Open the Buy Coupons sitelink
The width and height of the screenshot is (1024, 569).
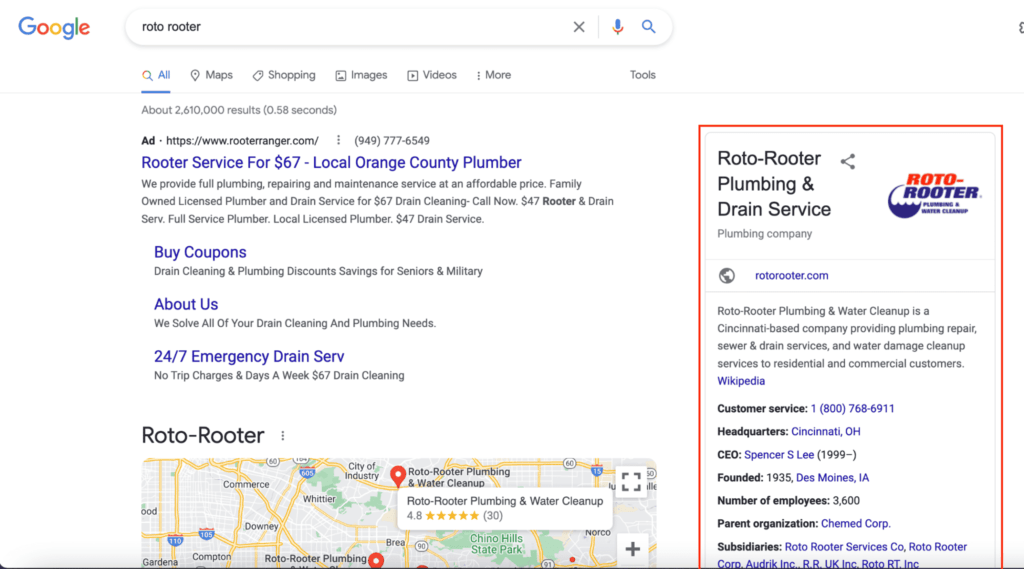(200, 252)
